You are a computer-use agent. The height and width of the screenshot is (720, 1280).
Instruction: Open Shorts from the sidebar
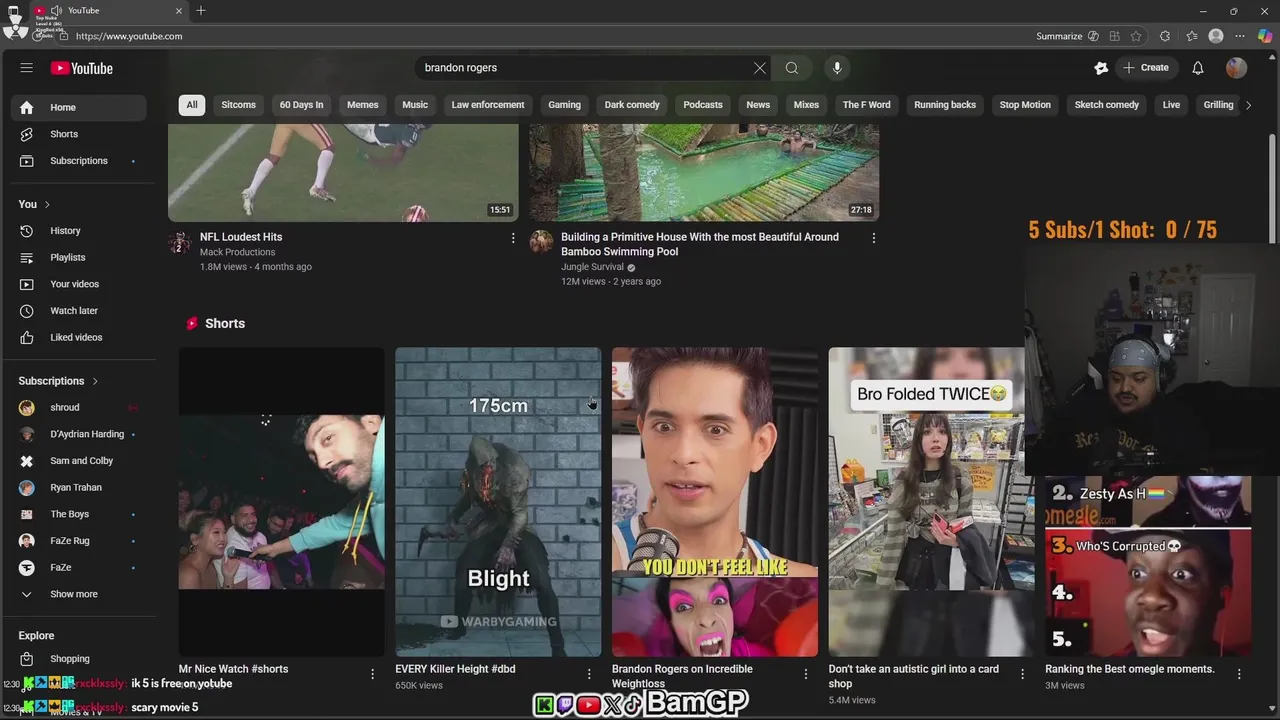pos(79,134)
